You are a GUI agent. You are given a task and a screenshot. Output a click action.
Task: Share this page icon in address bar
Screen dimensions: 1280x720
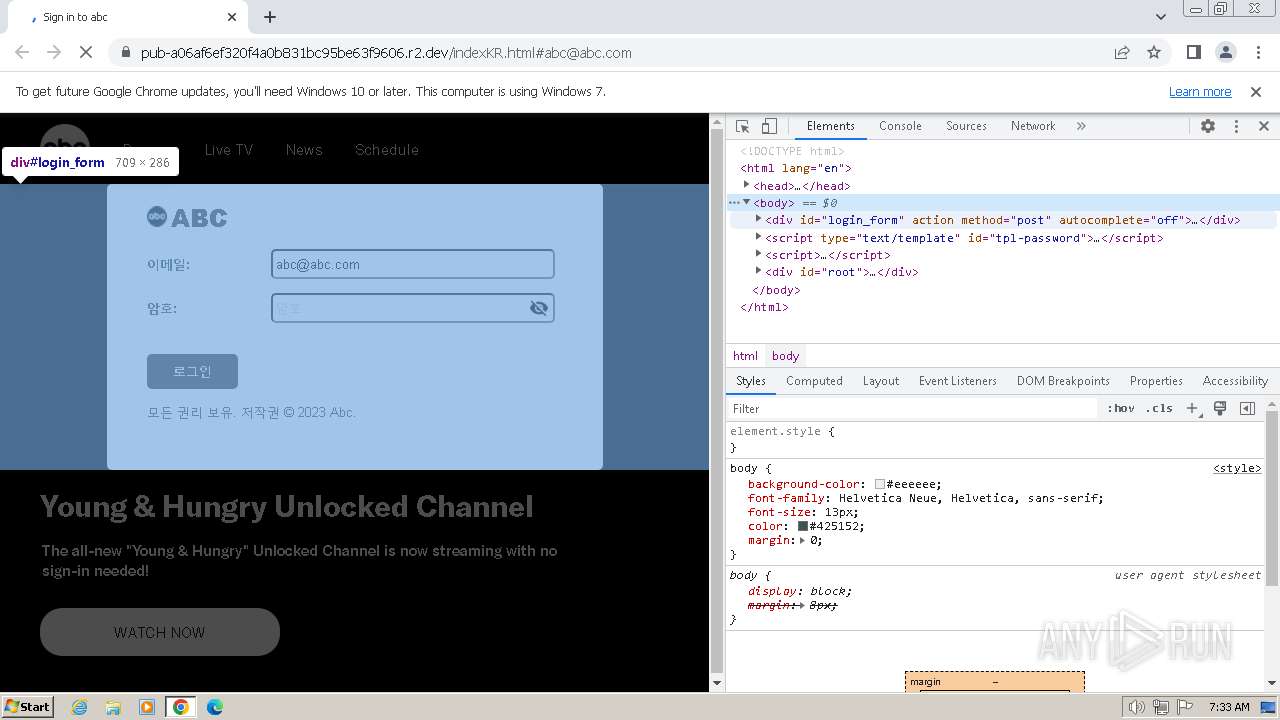[1122, 53]
